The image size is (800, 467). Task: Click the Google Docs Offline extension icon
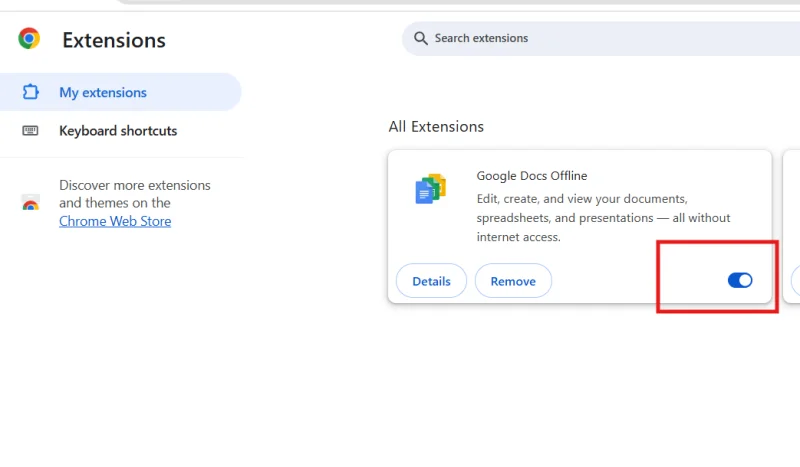(x=431, y=189)
